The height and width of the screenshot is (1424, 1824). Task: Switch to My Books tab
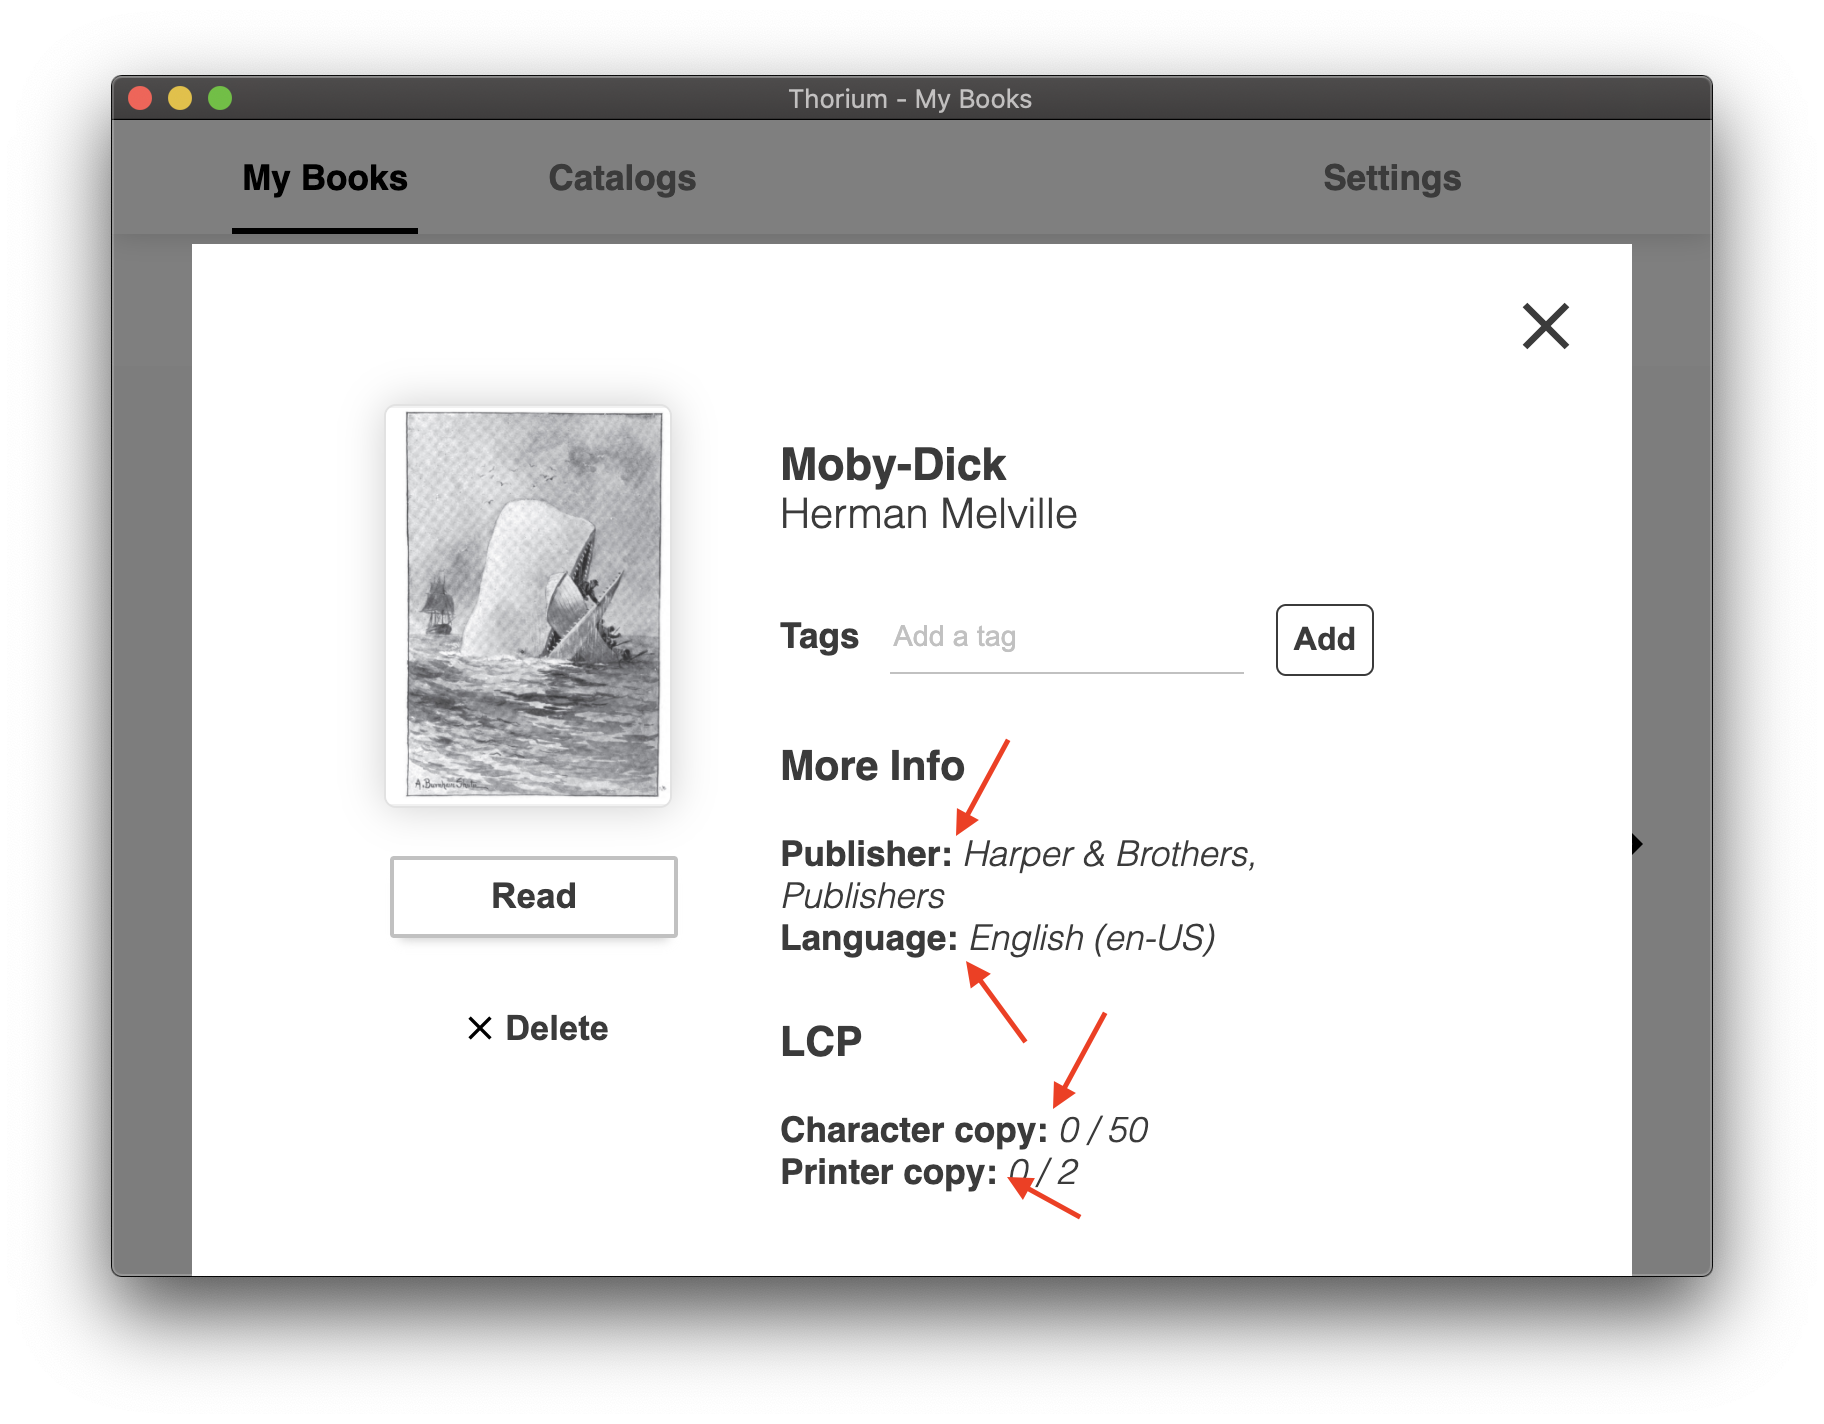pos(325,179)
